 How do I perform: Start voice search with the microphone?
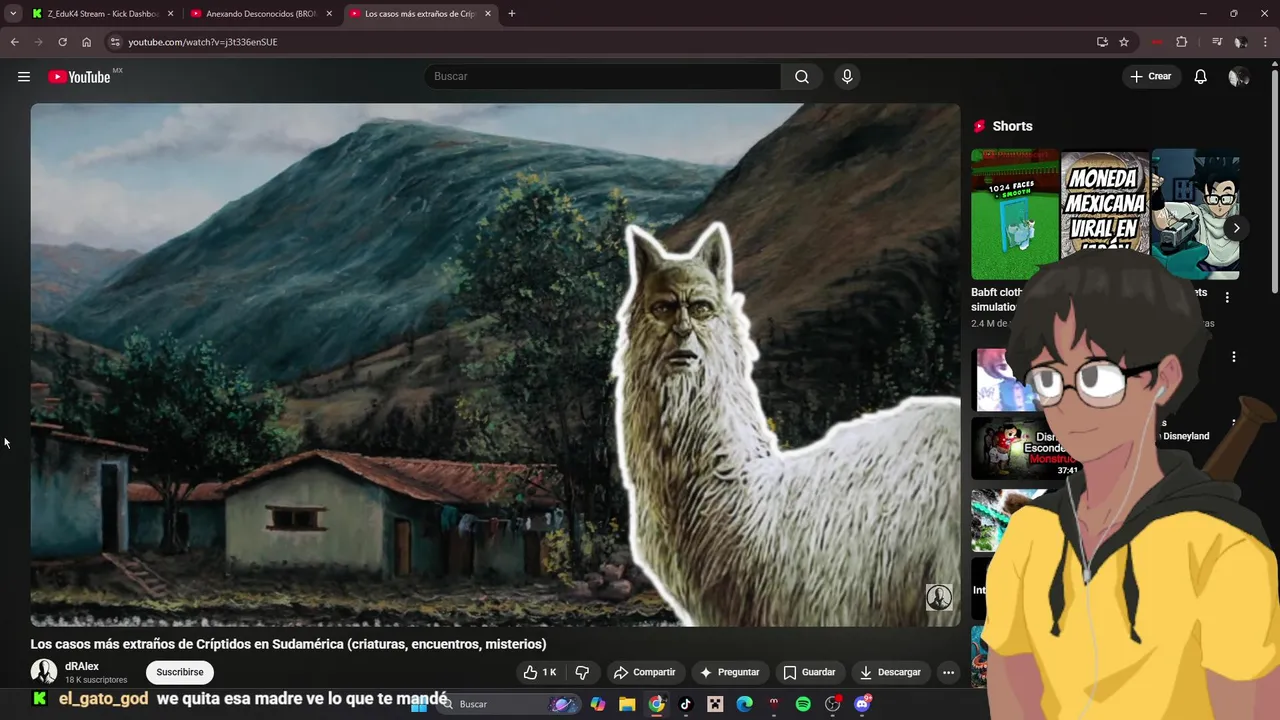[847, 77]
